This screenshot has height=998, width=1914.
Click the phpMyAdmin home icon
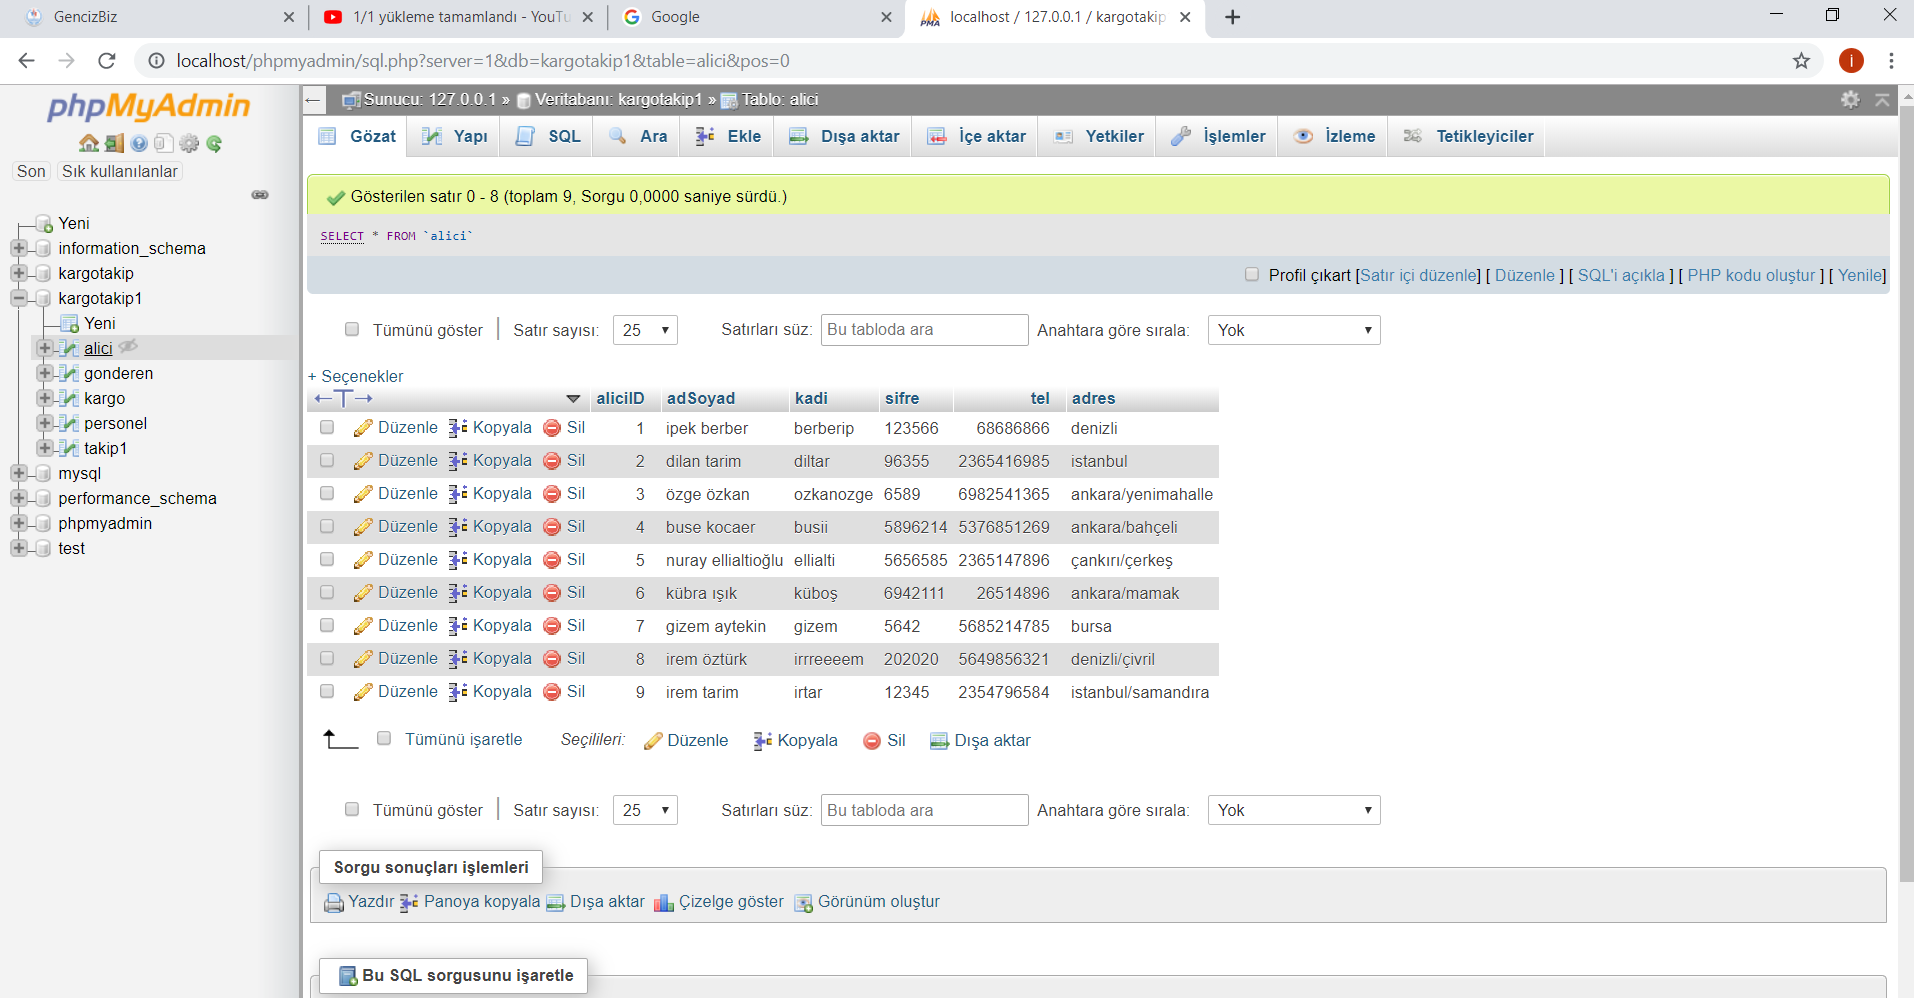coord(88,143)
